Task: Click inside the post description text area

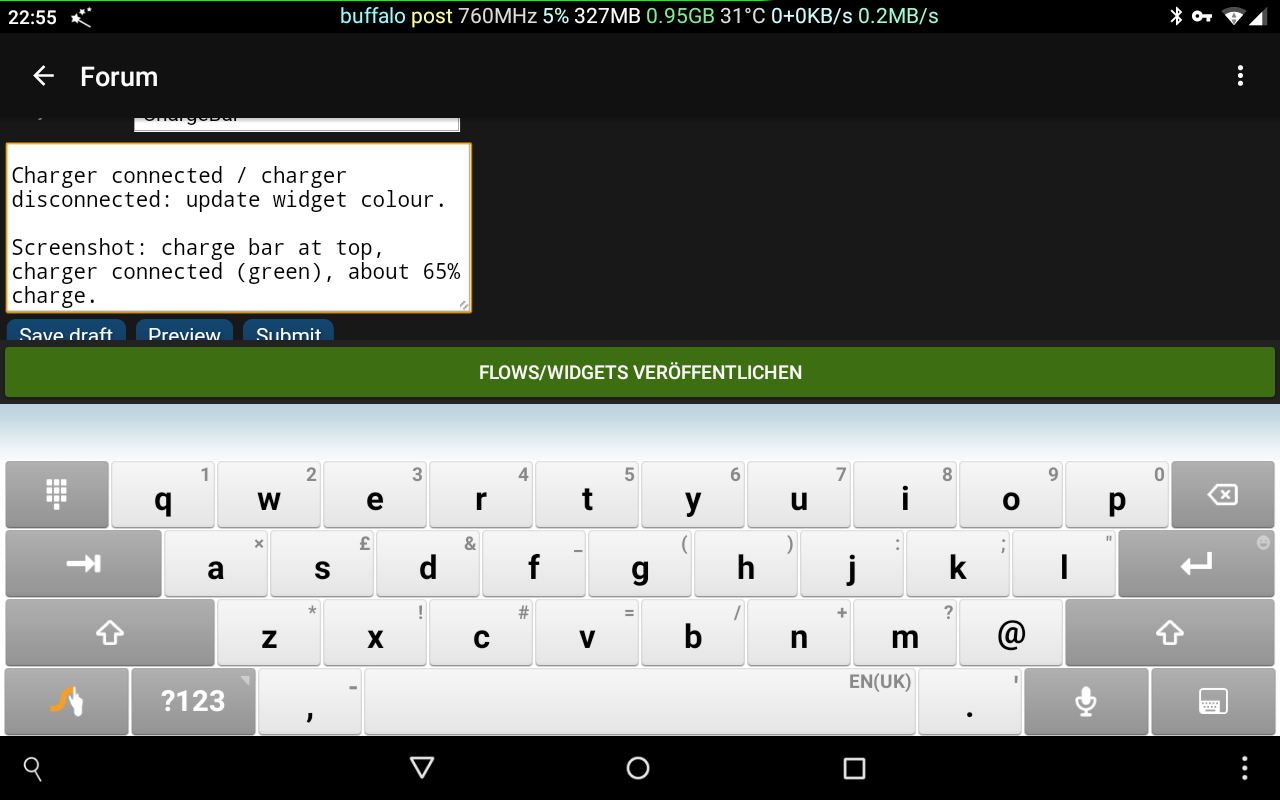Action: coord(238,228)
